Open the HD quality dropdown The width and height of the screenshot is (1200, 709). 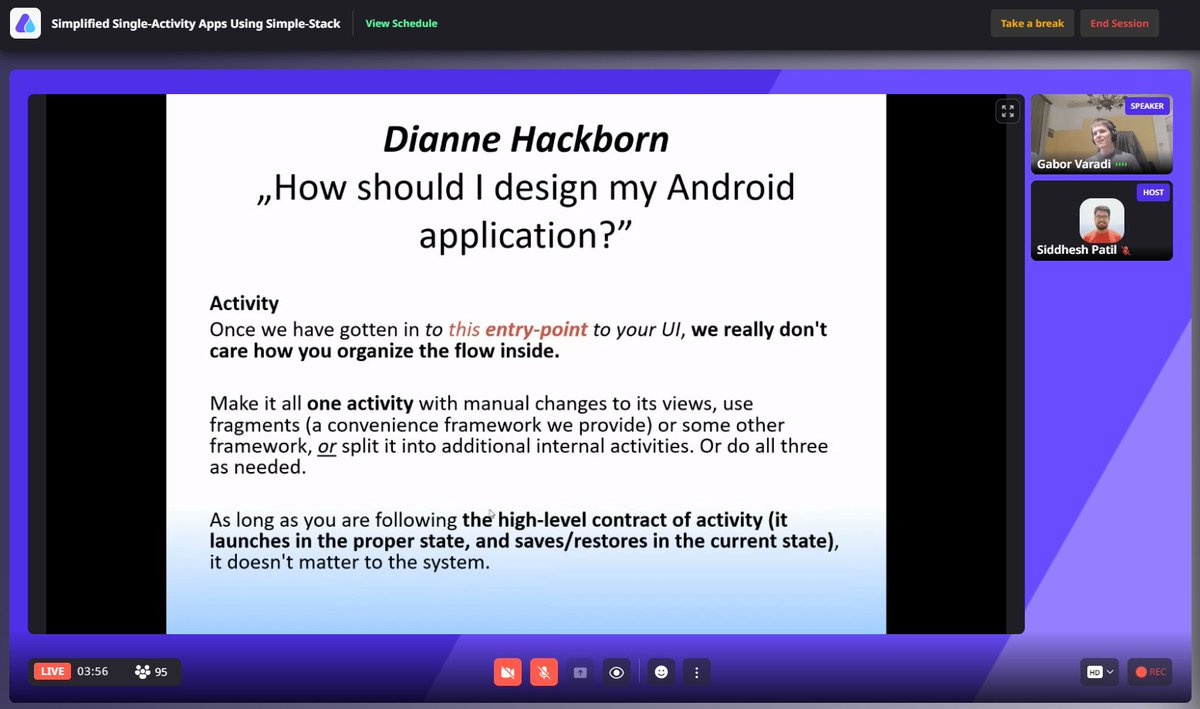click(1100, 672)
